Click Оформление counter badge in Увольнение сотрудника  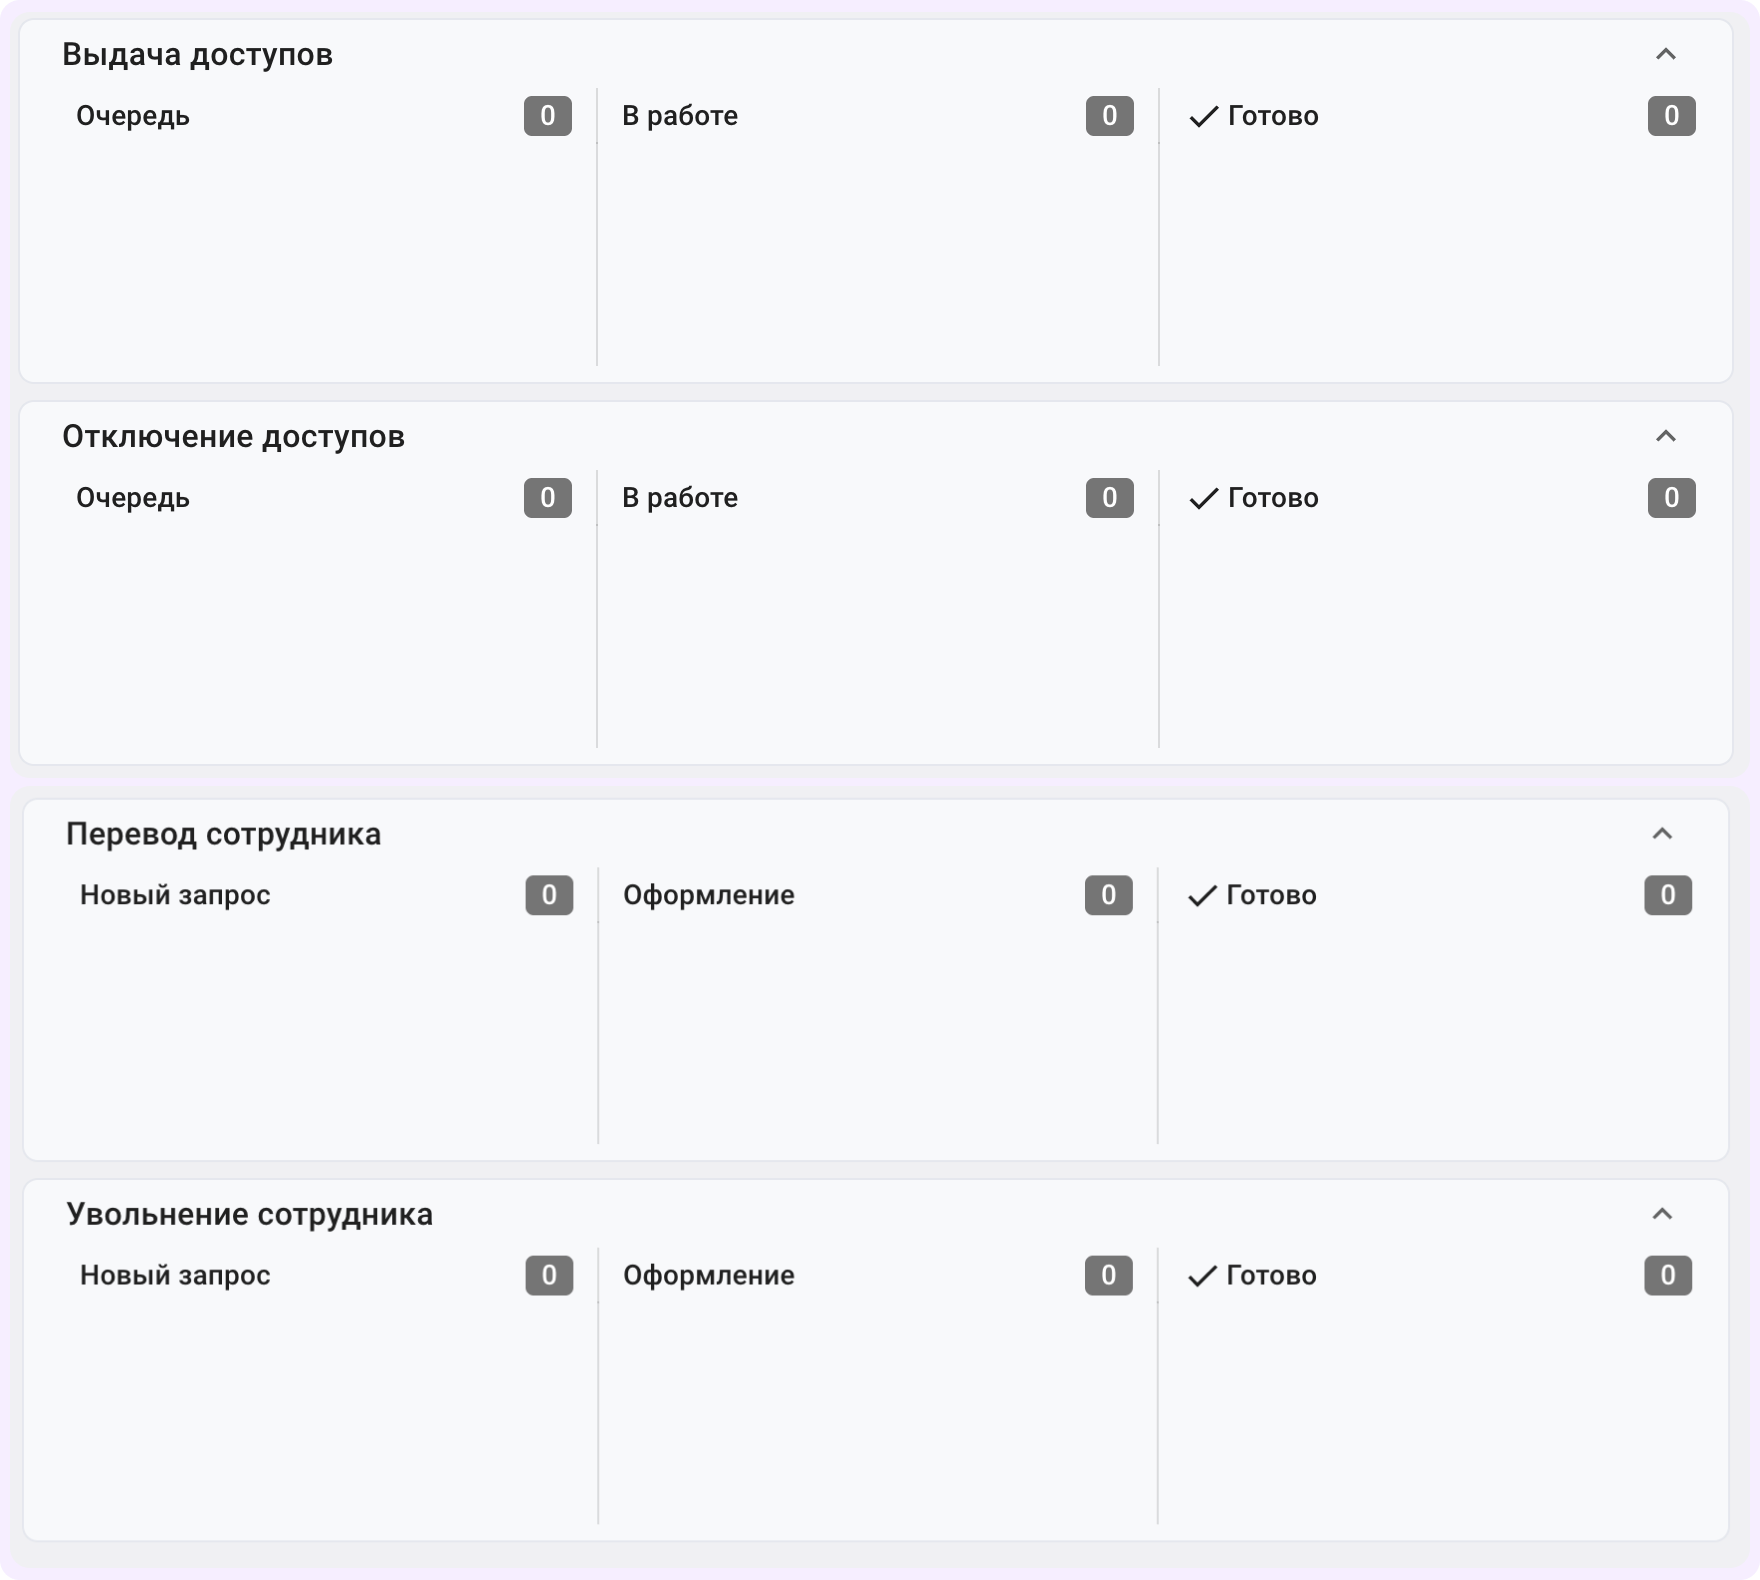(x=1108, y=1275)
